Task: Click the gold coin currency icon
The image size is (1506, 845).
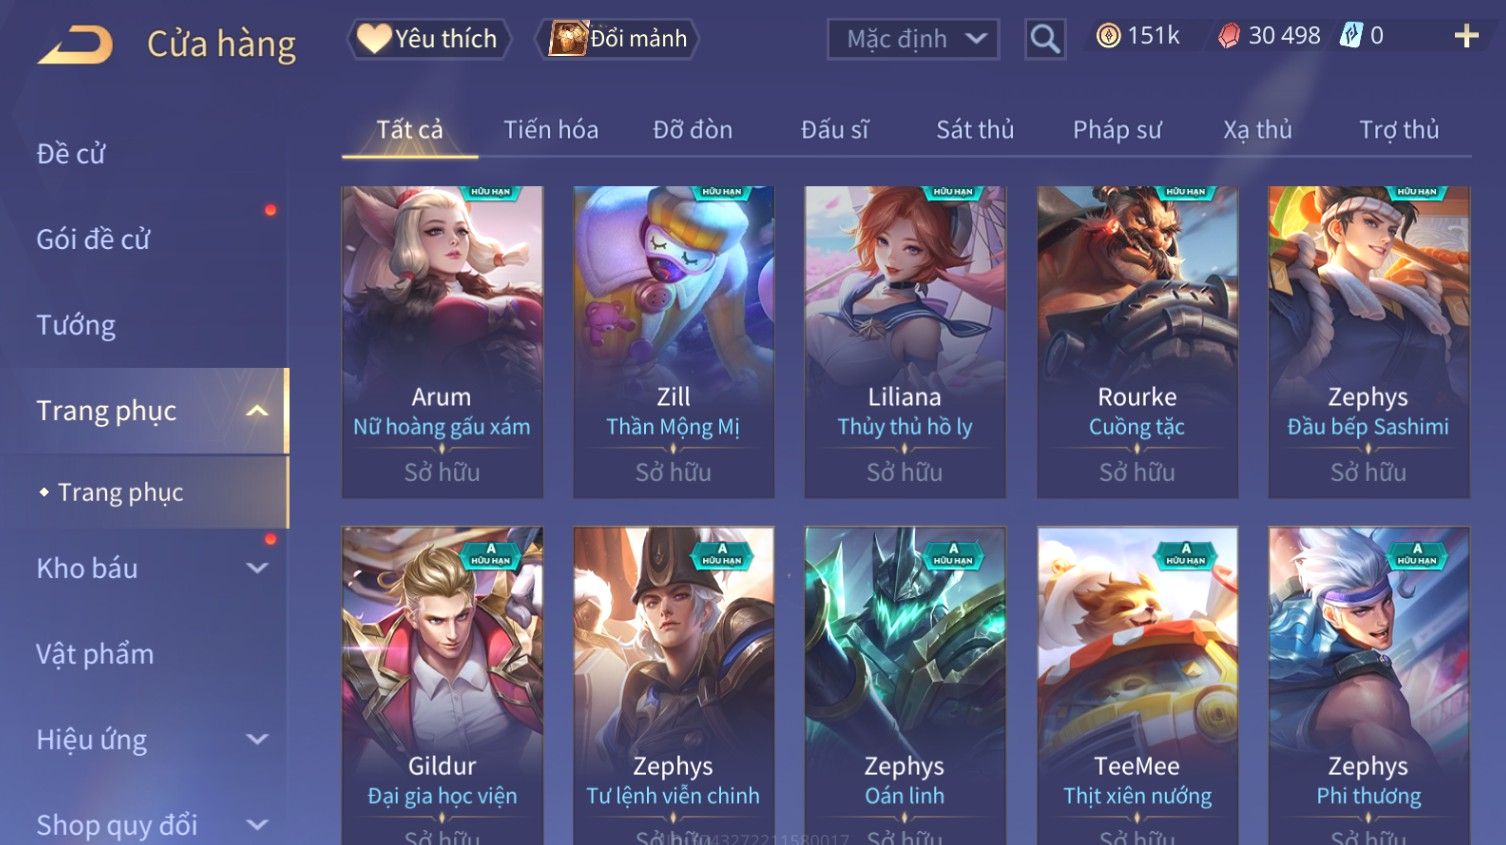Action: click(x=1108, y=37)
